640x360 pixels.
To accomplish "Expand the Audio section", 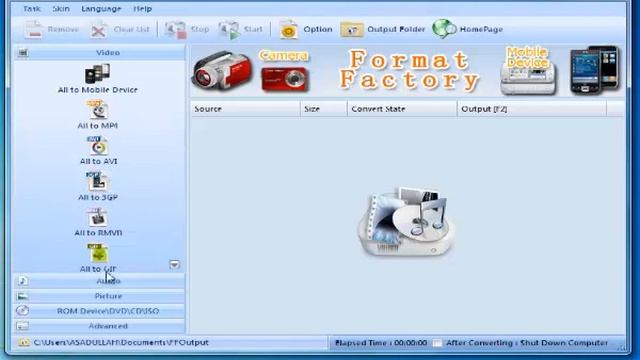I will (100, 281).
